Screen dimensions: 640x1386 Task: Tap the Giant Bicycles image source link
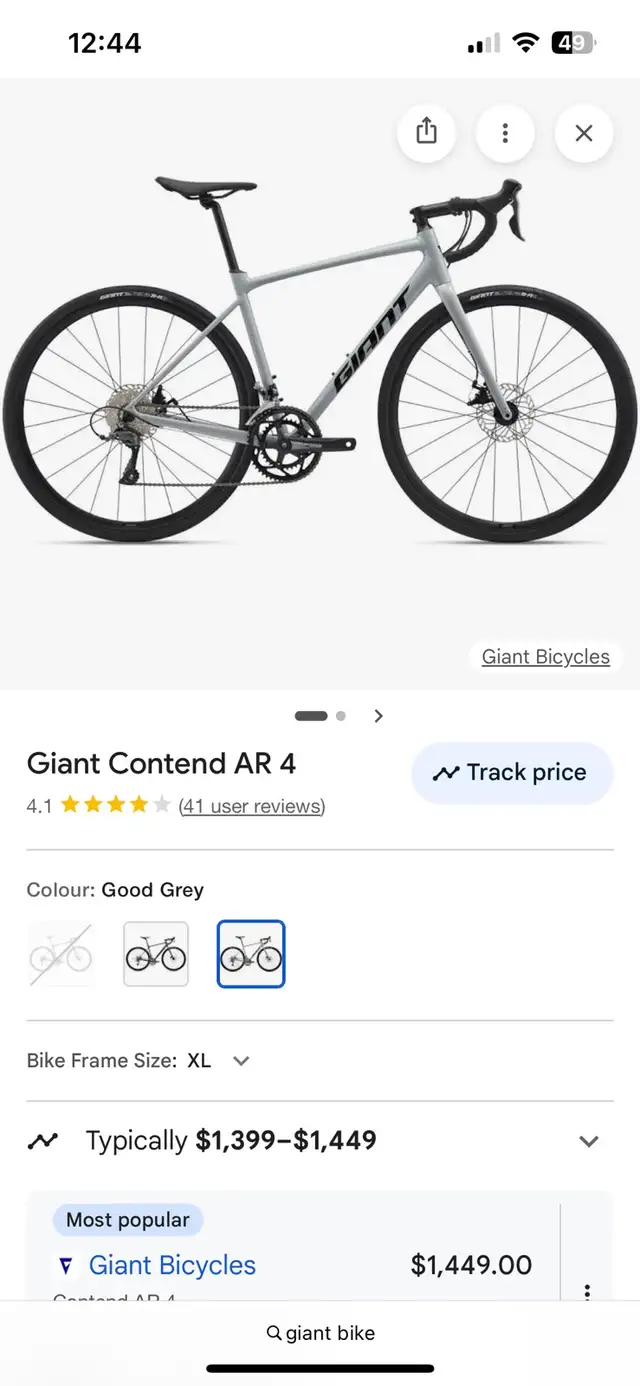tap(545, 657)
